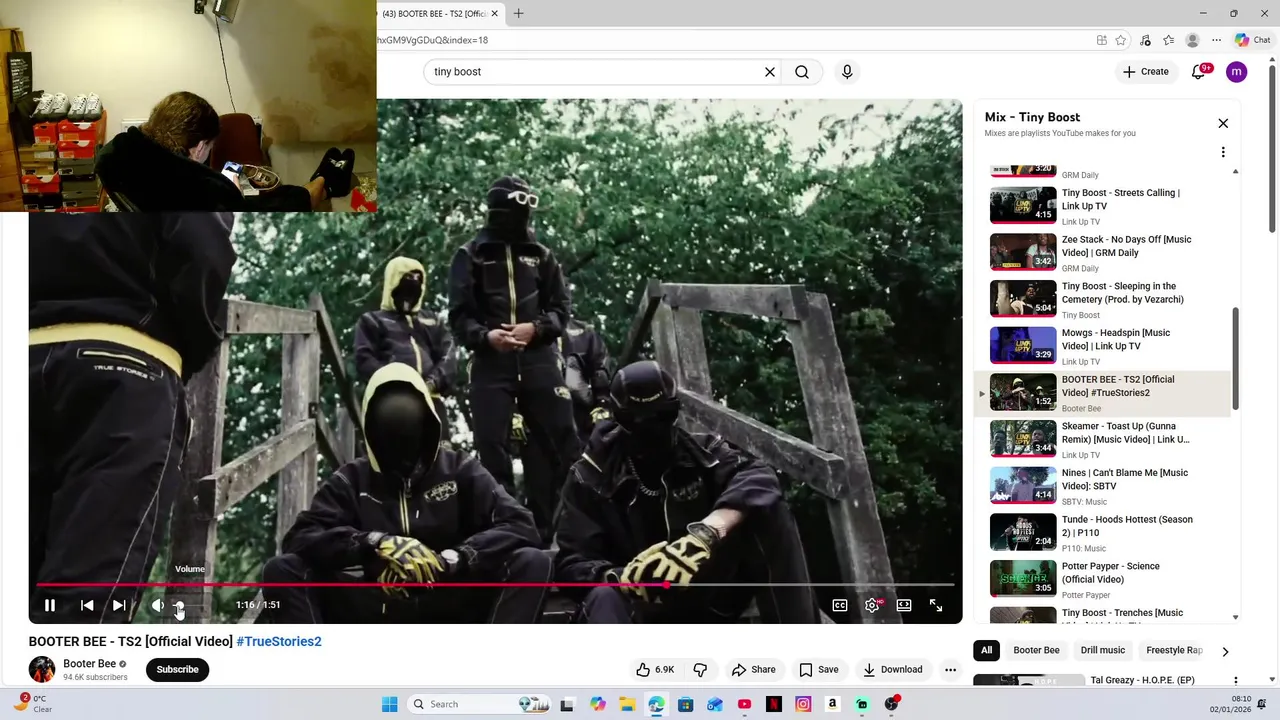Open the Windows Start menu
Image resolution: width=1280 pixels, height=720 pixels.
(x=390, y=704)
